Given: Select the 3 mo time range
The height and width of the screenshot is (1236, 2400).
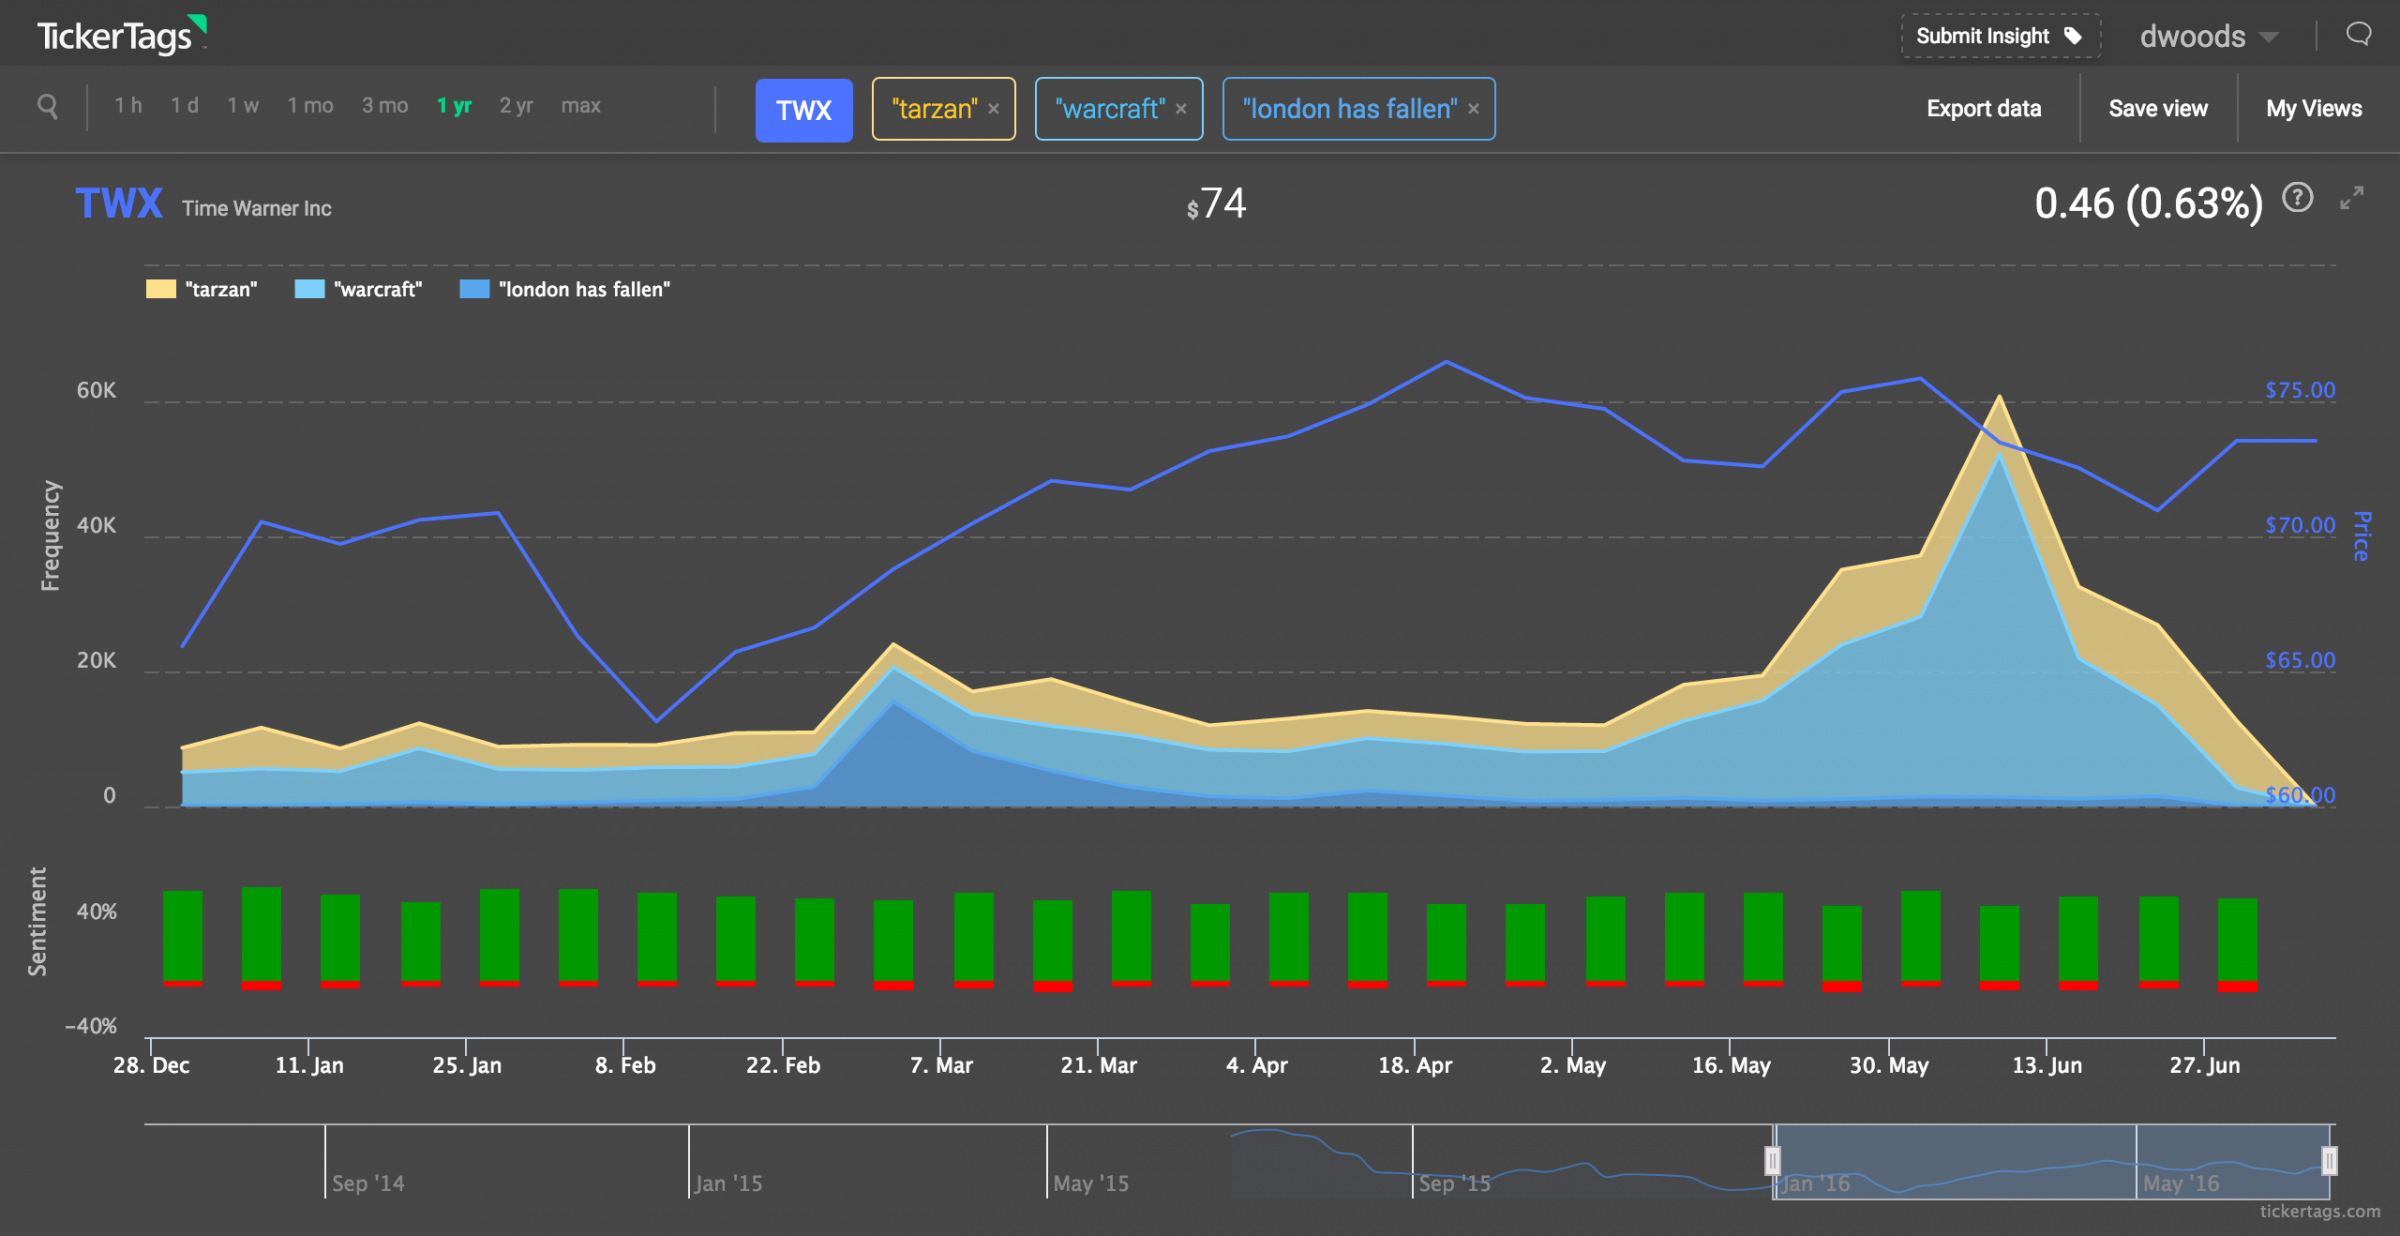Looking at the screenshot, I should tap(385, 106).
